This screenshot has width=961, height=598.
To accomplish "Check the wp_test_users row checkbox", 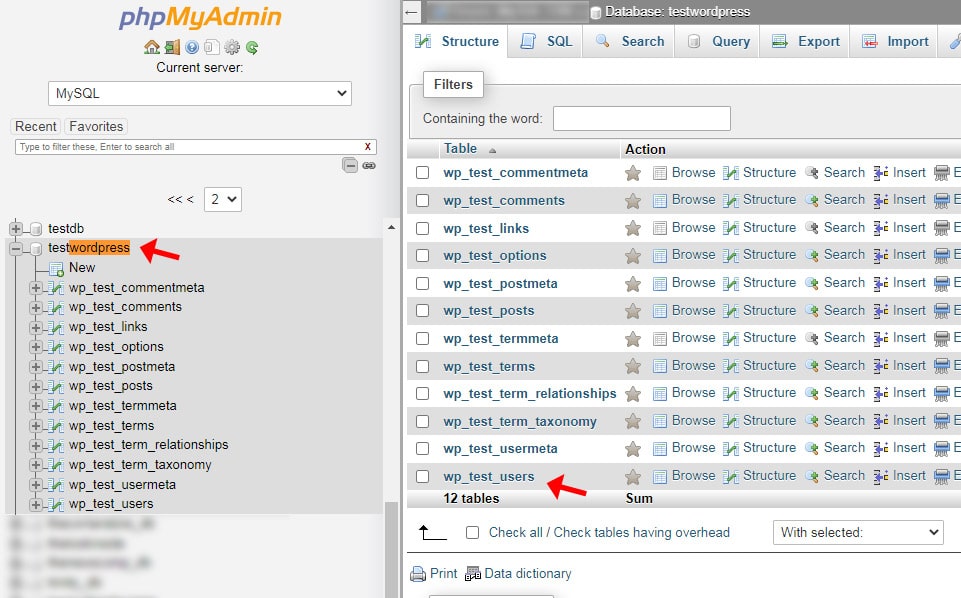I will click(422, 477).
